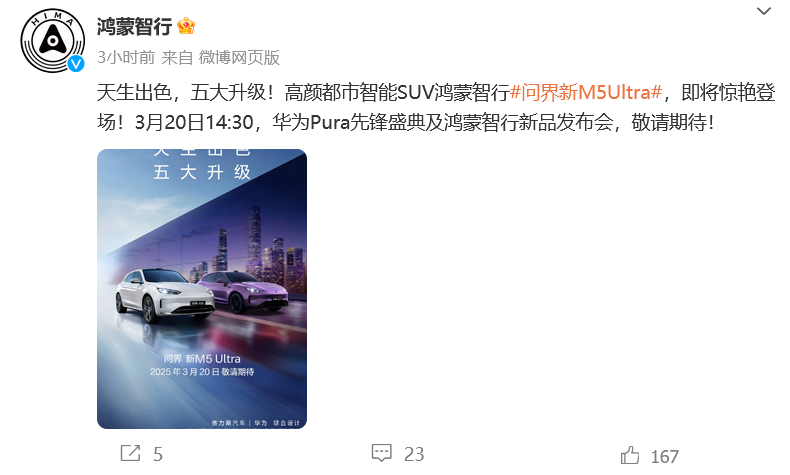
Task: Click the crown membership icon beside username
Action: point(186,26)
